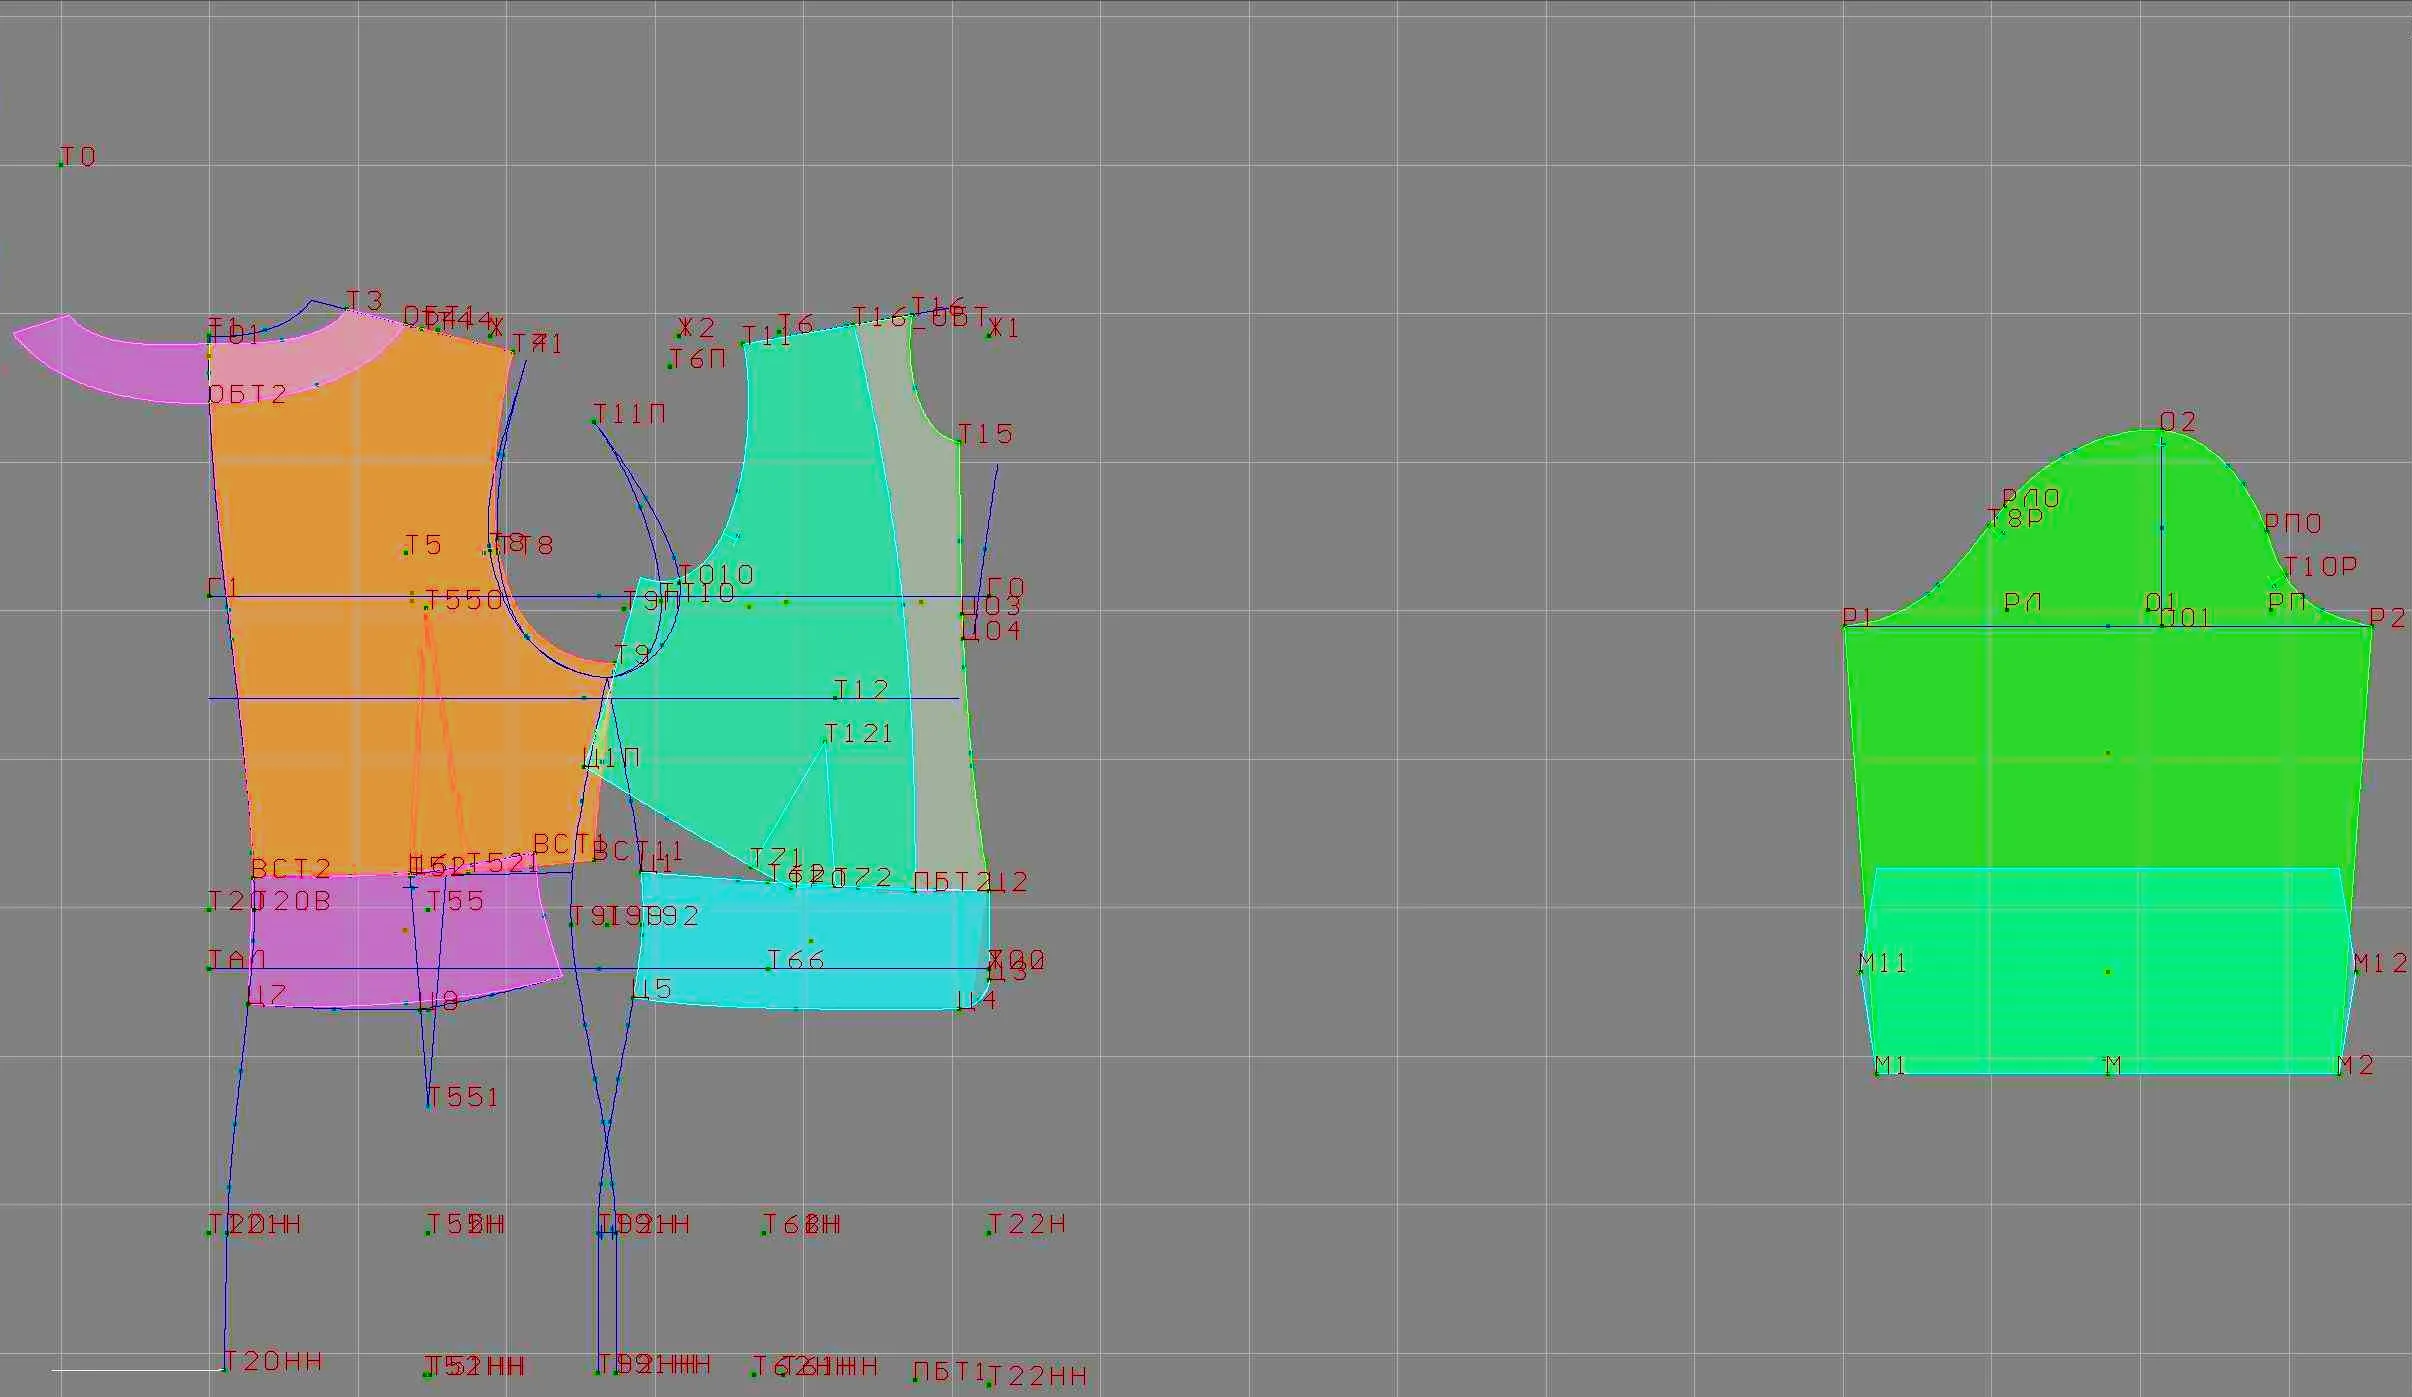Click point label T15
Image resolution: width=2412 pixels, height=1397 pixels.
click(x=986, y=434)
